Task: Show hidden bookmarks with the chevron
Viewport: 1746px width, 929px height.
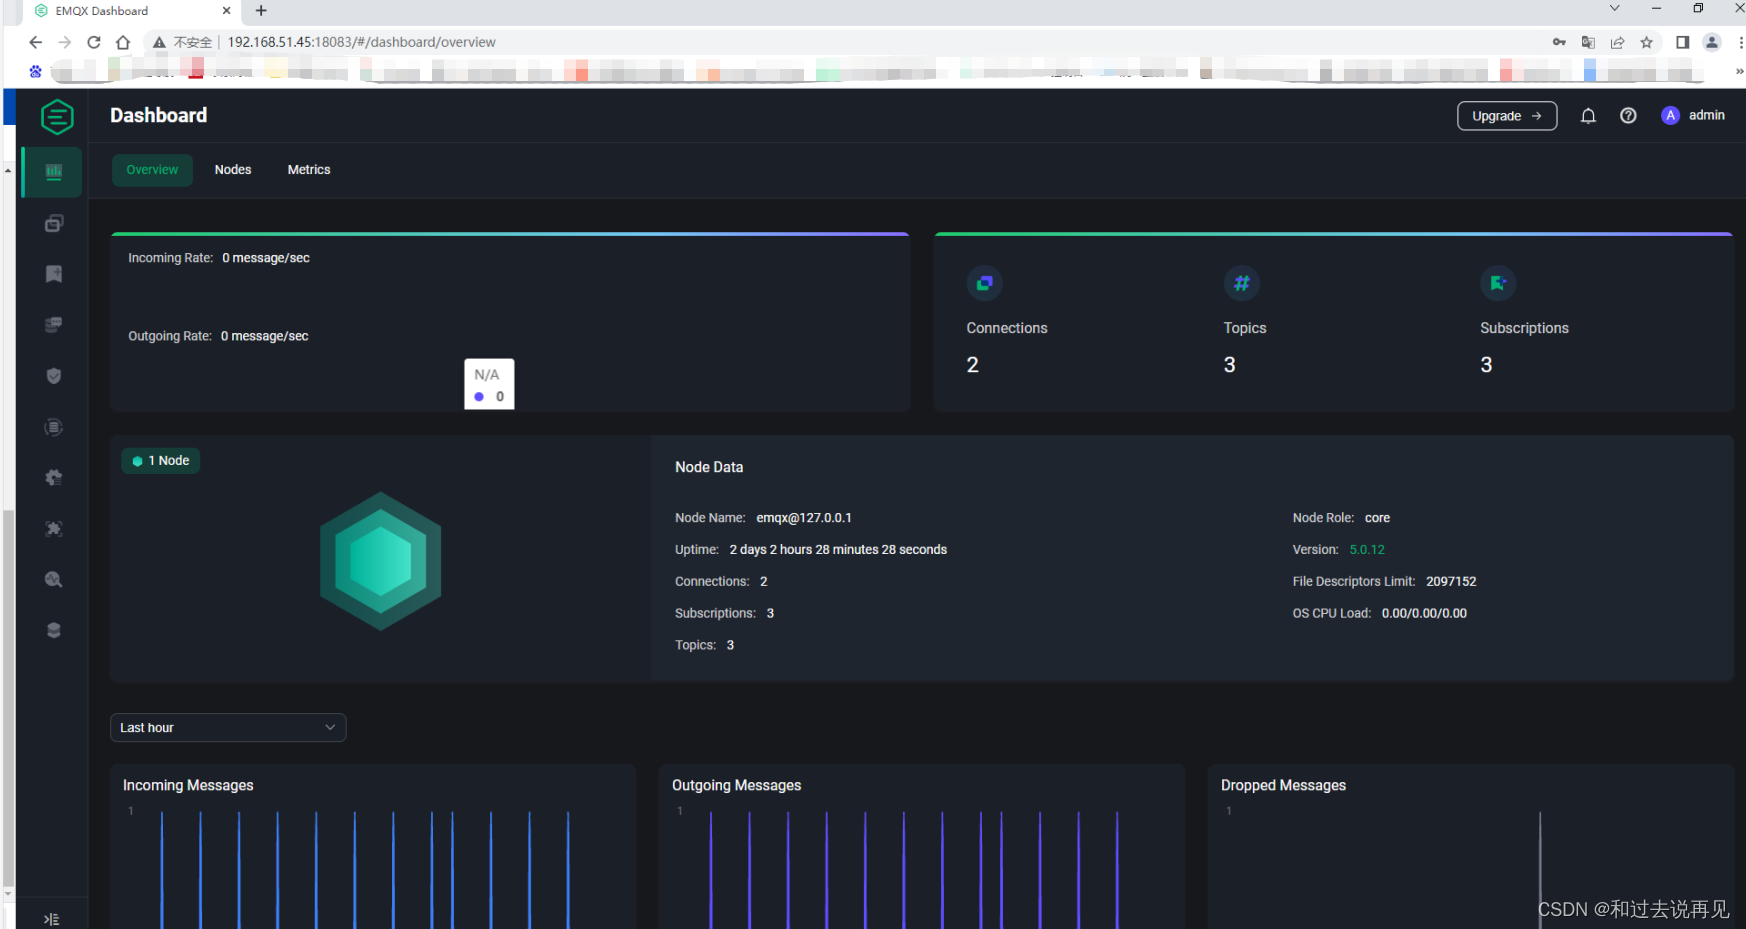Action: tap(1739, 71)
